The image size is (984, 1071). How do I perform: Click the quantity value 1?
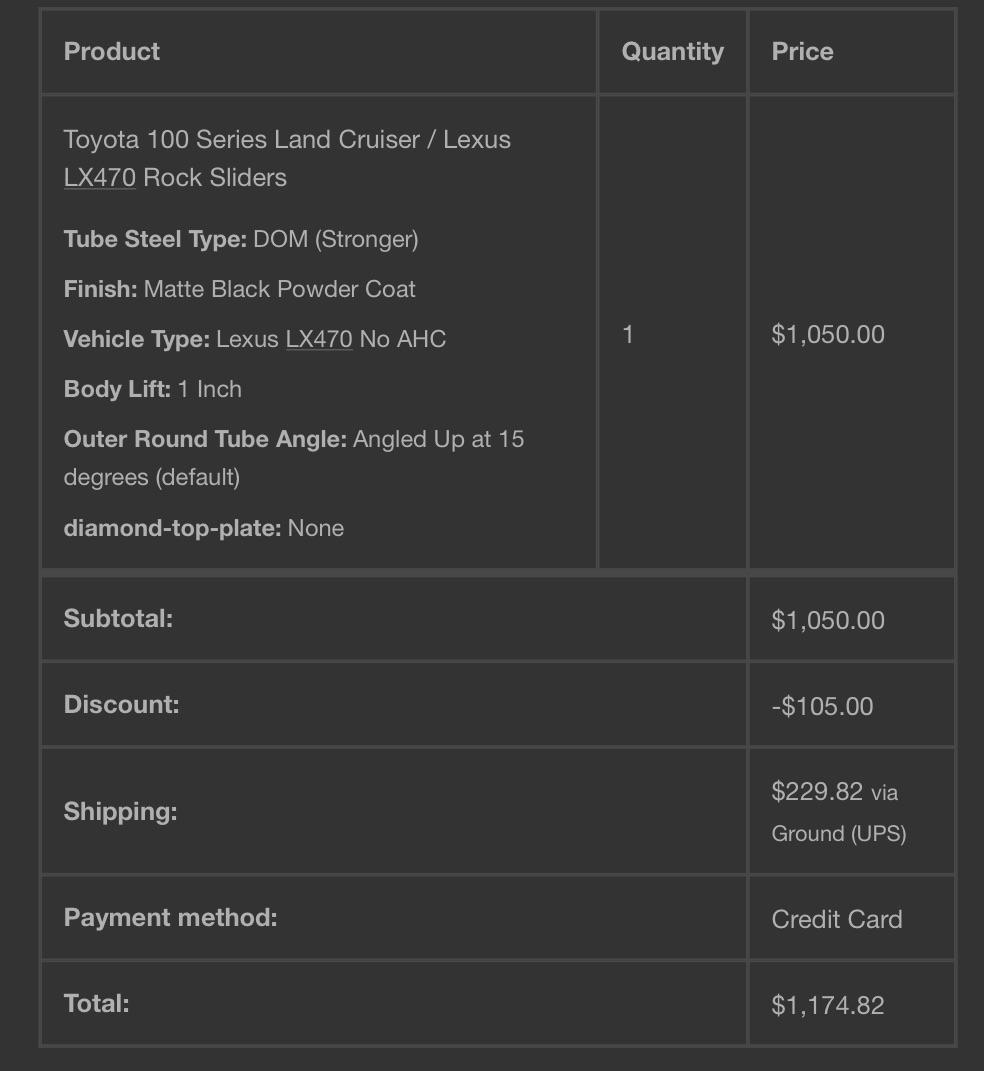[628, 335]
